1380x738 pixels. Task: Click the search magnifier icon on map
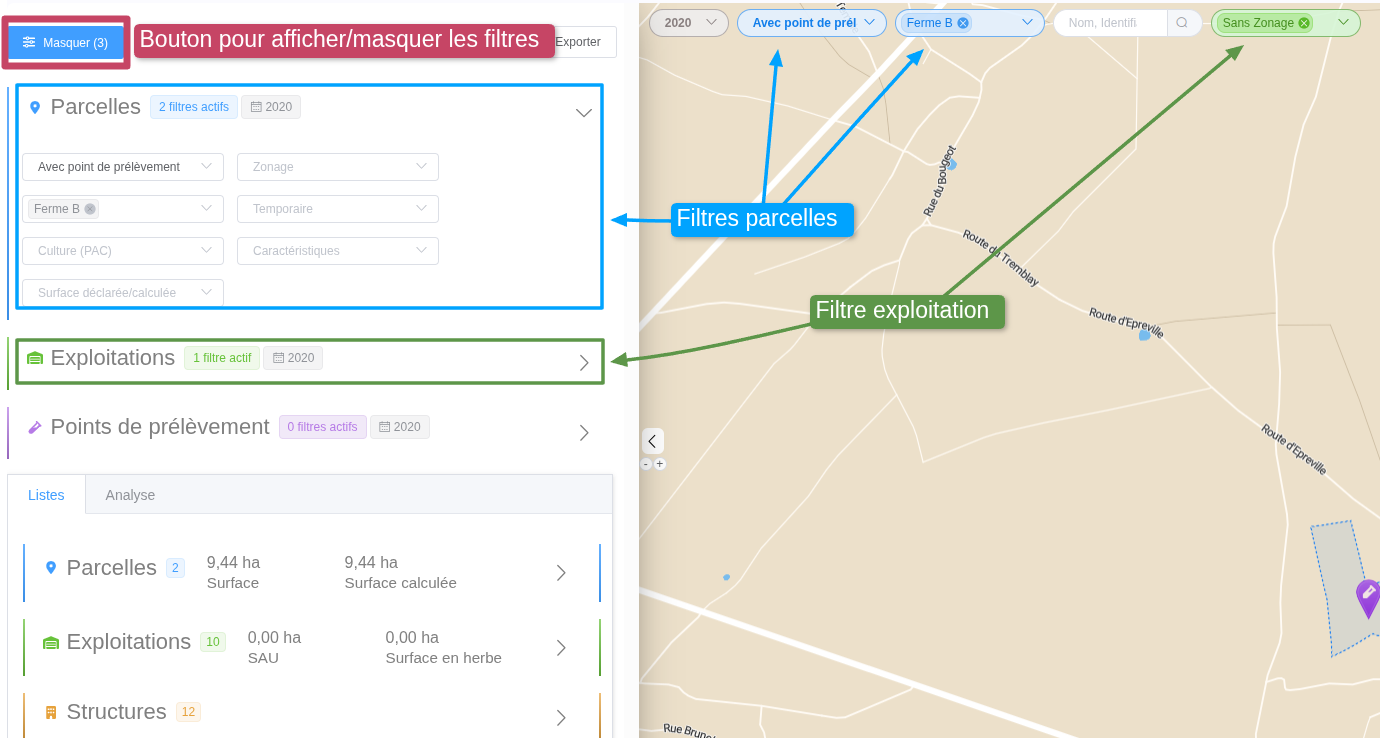(1182, 23)
